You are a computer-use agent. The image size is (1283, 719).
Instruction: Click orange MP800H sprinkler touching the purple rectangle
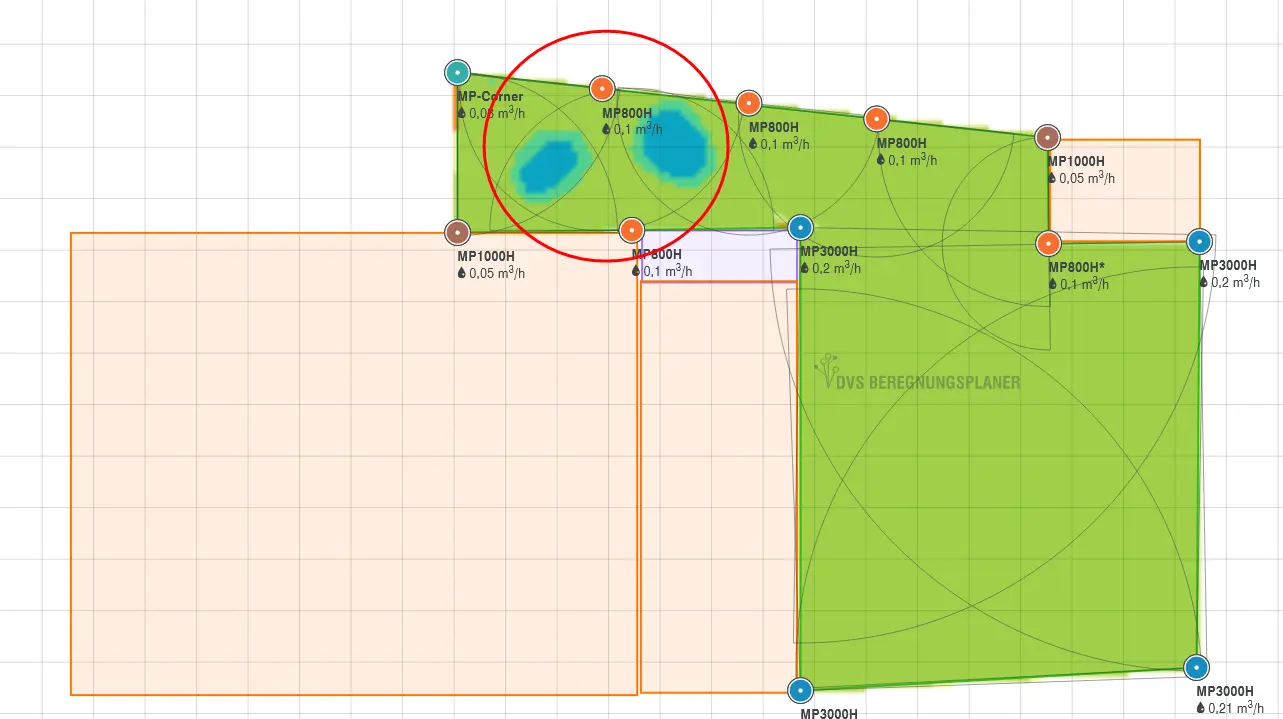[631, 231]
